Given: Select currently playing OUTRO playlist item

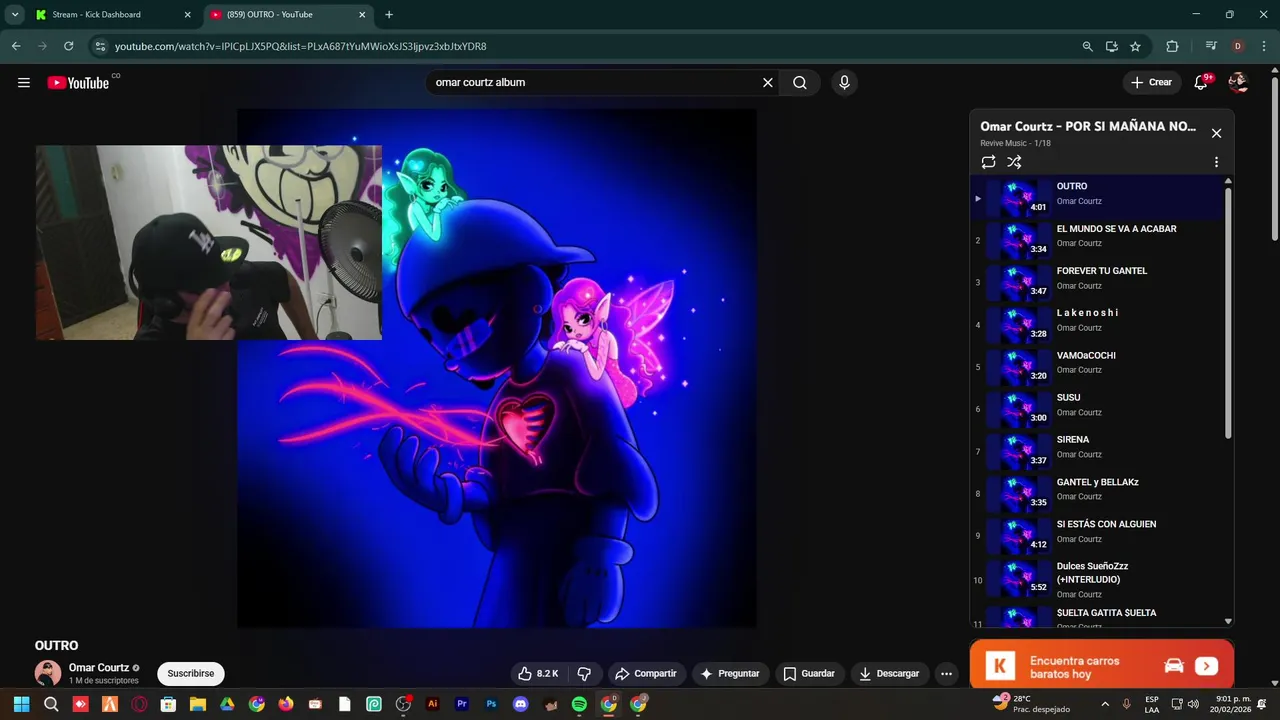Looking at the screenshot, I should (x=1097, y=197).
